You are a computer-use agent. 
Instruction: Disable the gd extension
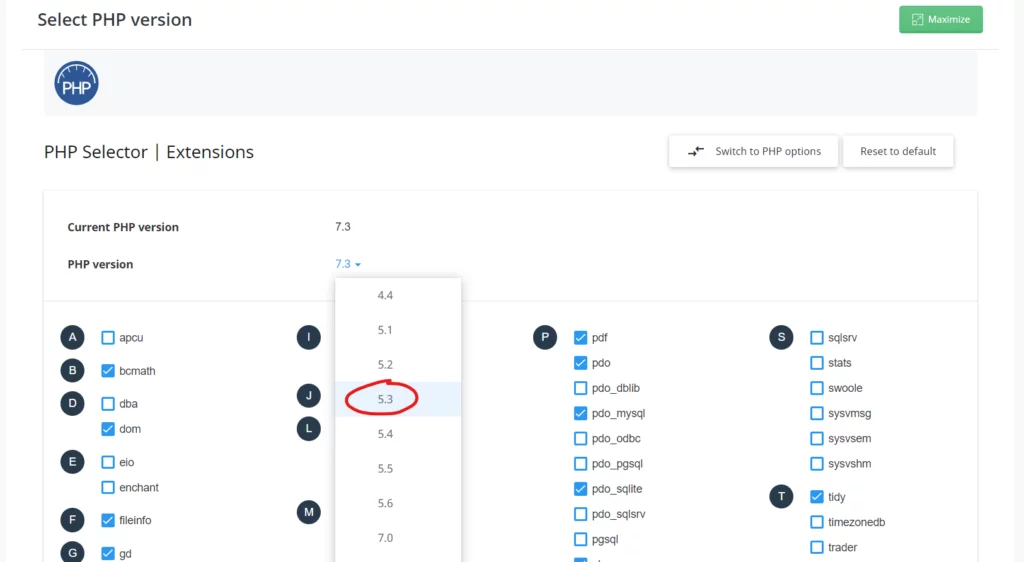coord(108,554)
